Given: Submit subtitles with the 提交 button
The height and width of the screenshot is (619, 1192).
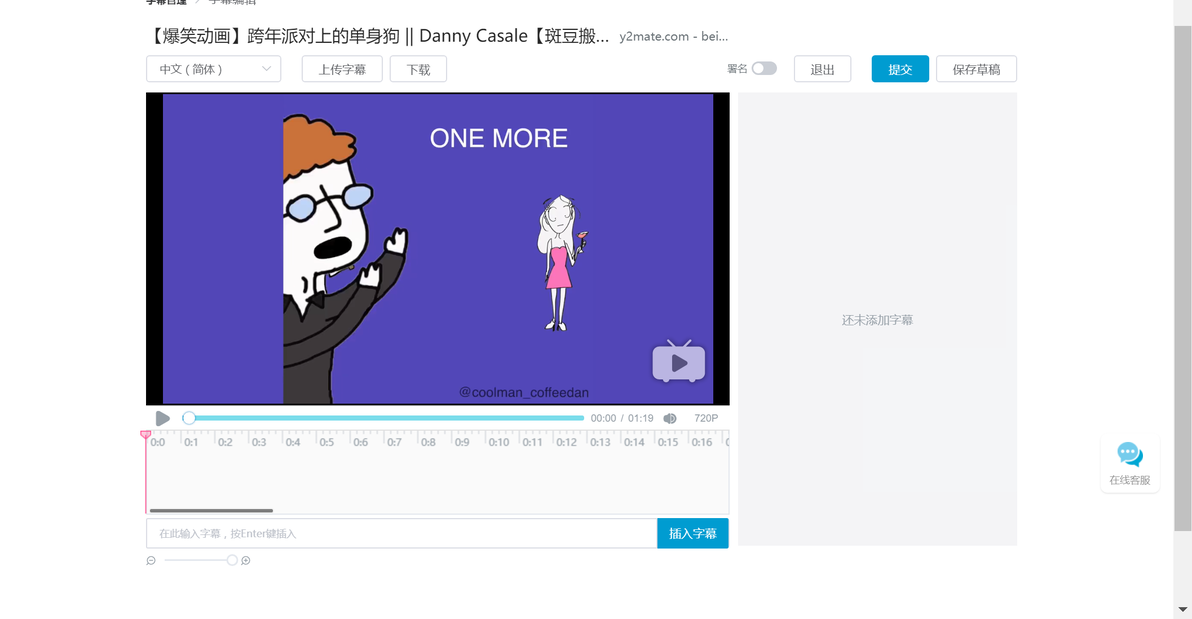Looking at the screenshot, I should [900, 69].
